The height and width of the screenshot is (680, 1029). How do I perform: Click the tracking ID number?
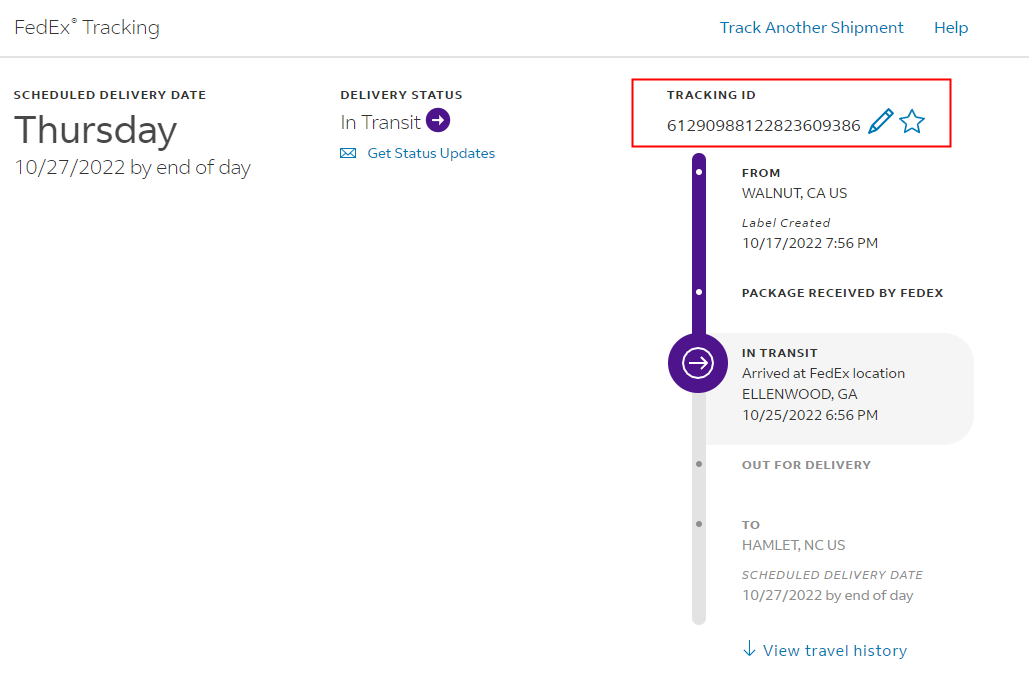click(763, 125)
